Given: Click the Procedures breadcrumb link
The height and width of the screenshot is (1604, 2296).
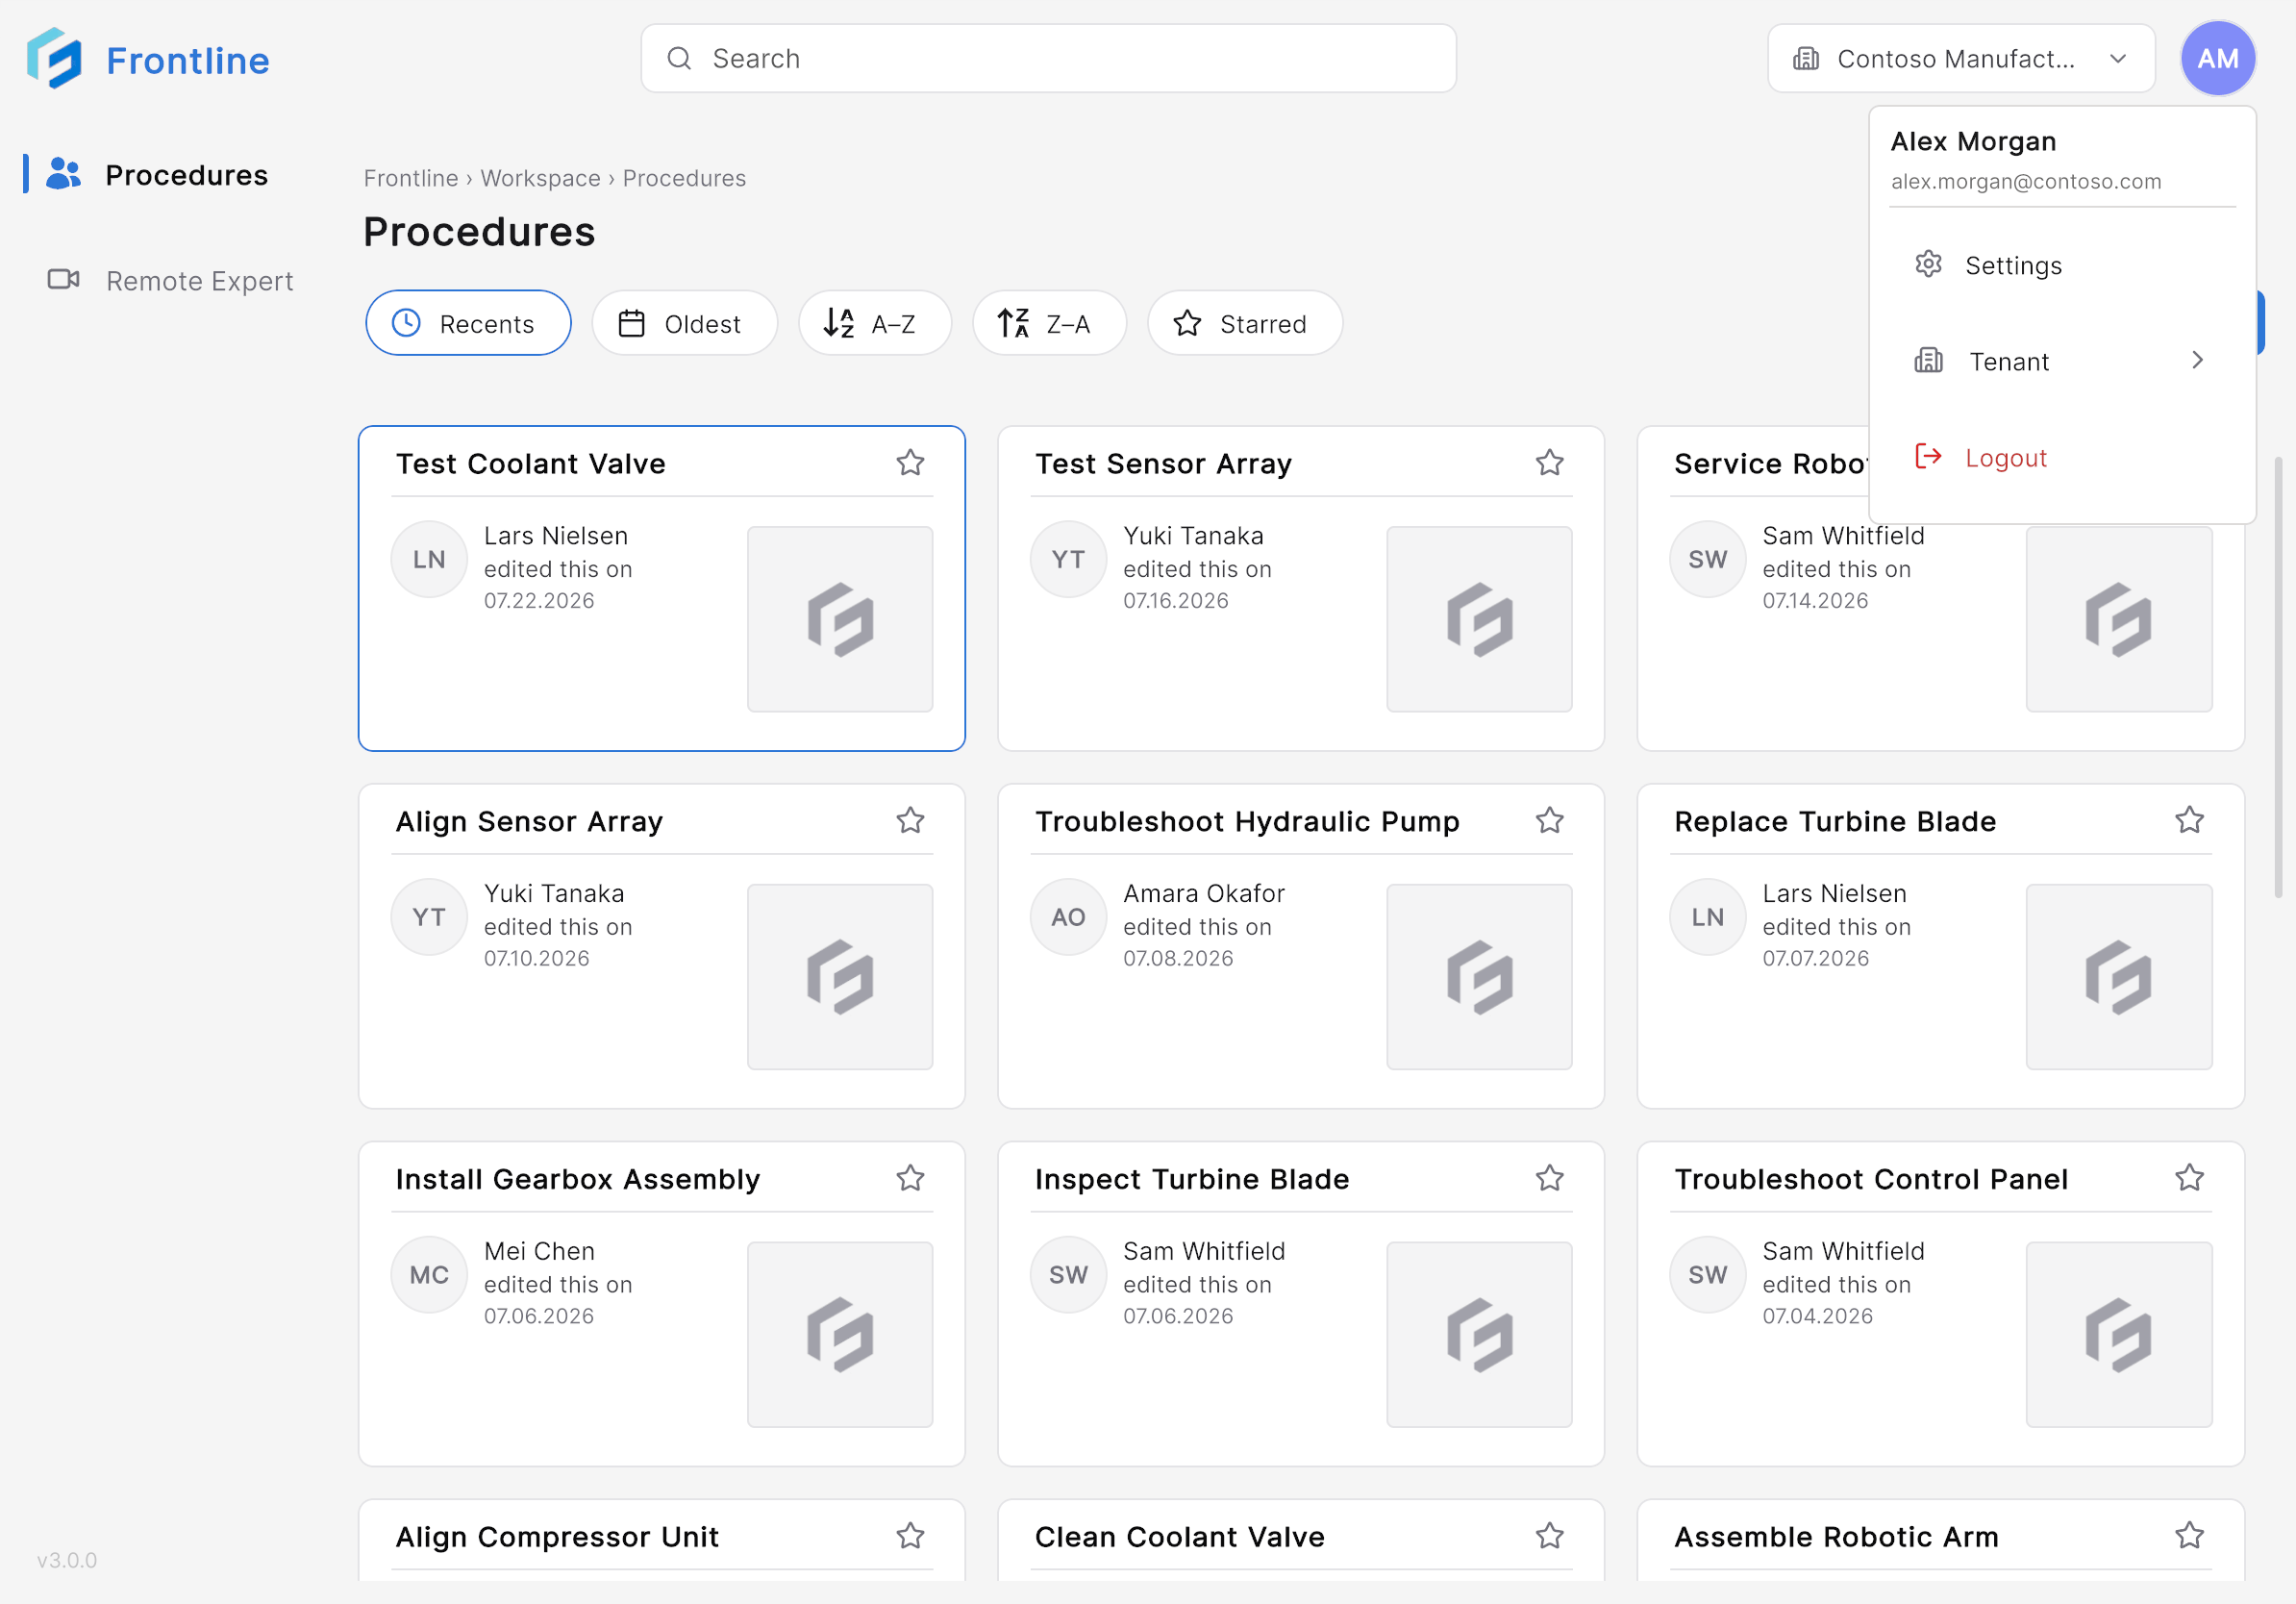Looking at the screenshot, I should (684, 178).
